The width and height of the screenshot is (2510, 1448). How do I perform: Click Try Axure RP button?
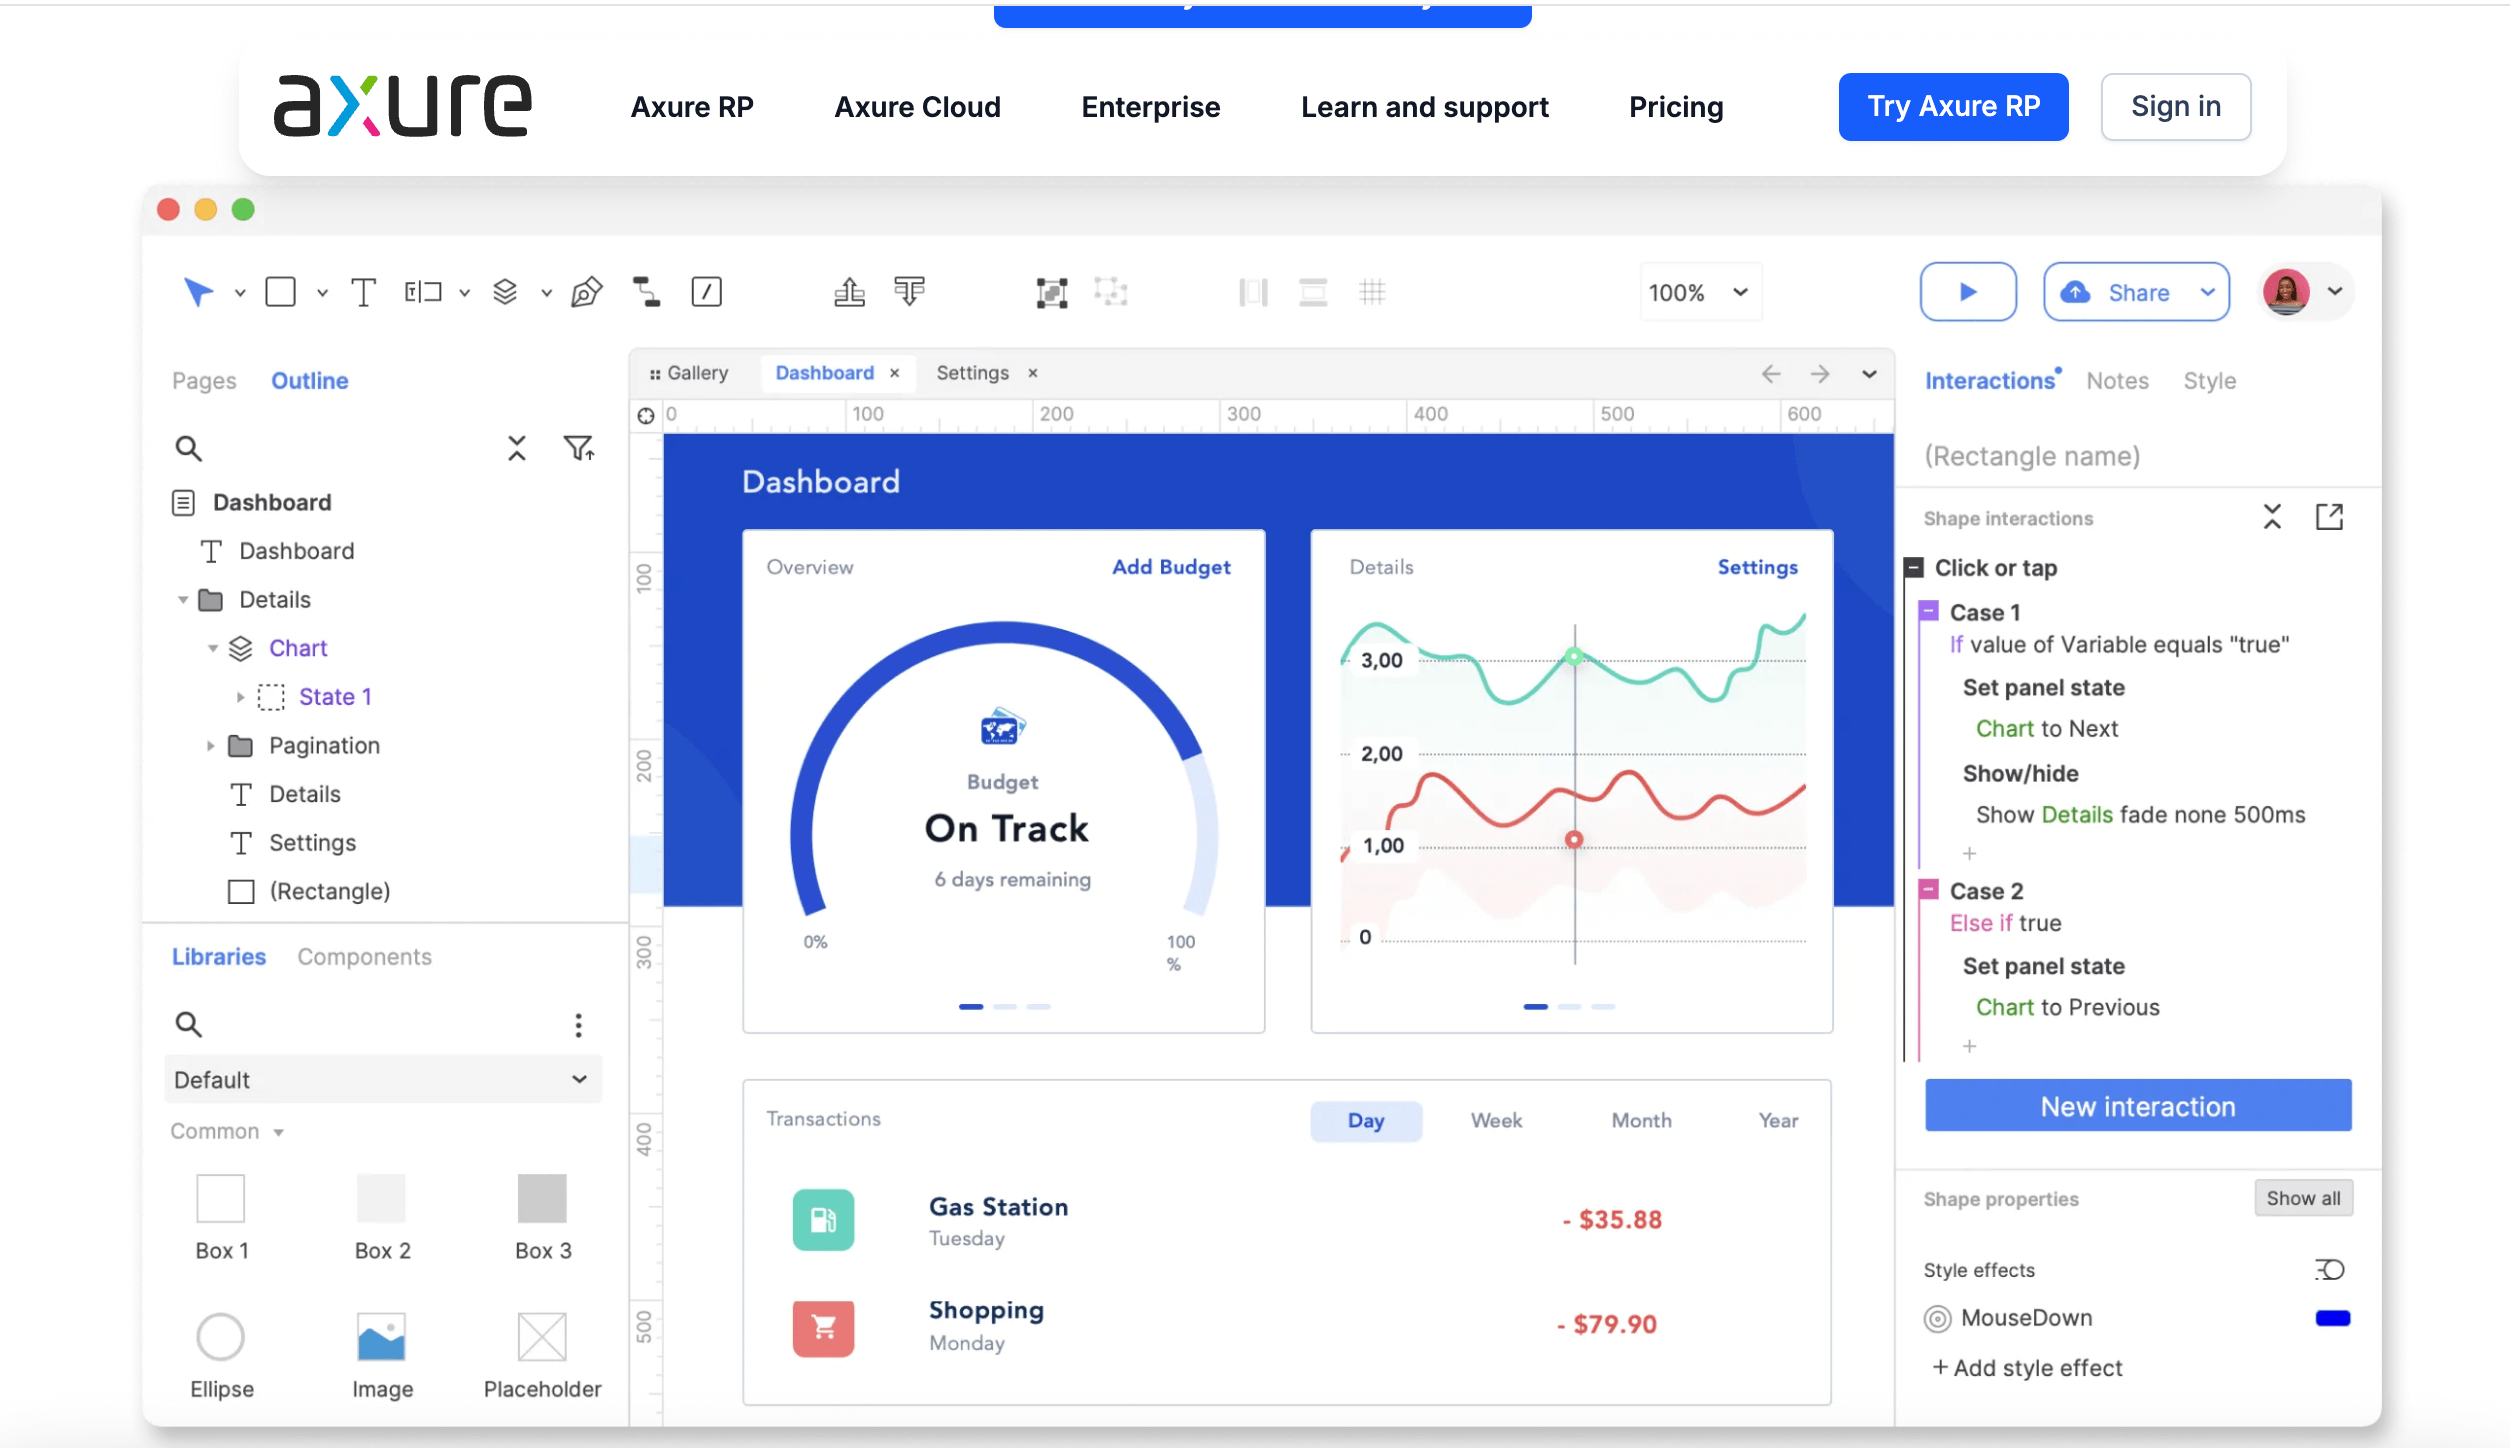[x=1952, y=107]
